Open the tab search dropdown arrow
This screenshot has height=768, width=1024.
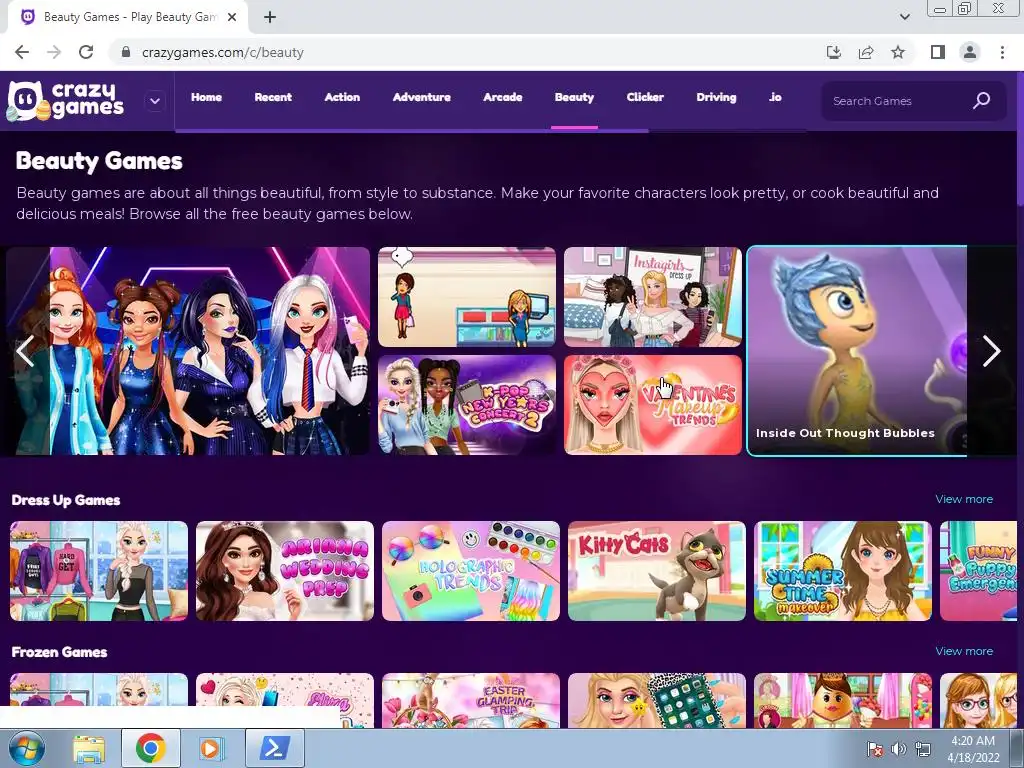[x=904, y=17]
